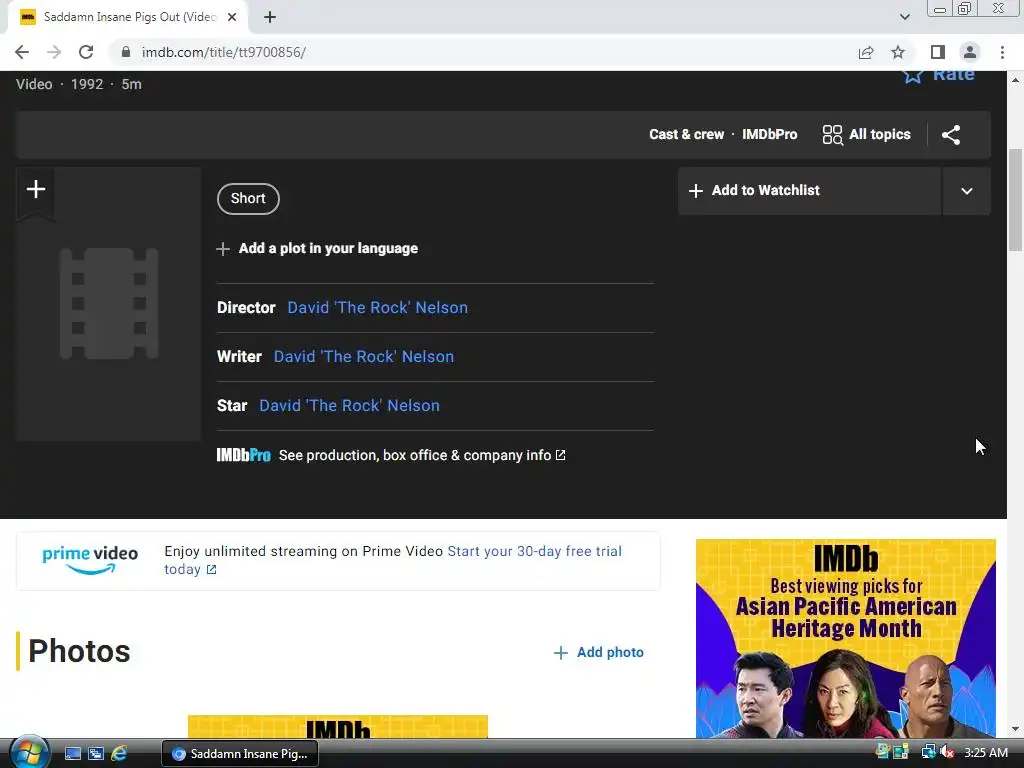The image size is (1024, 768).
Task: Open All topics menu
Action: [866, 135]
